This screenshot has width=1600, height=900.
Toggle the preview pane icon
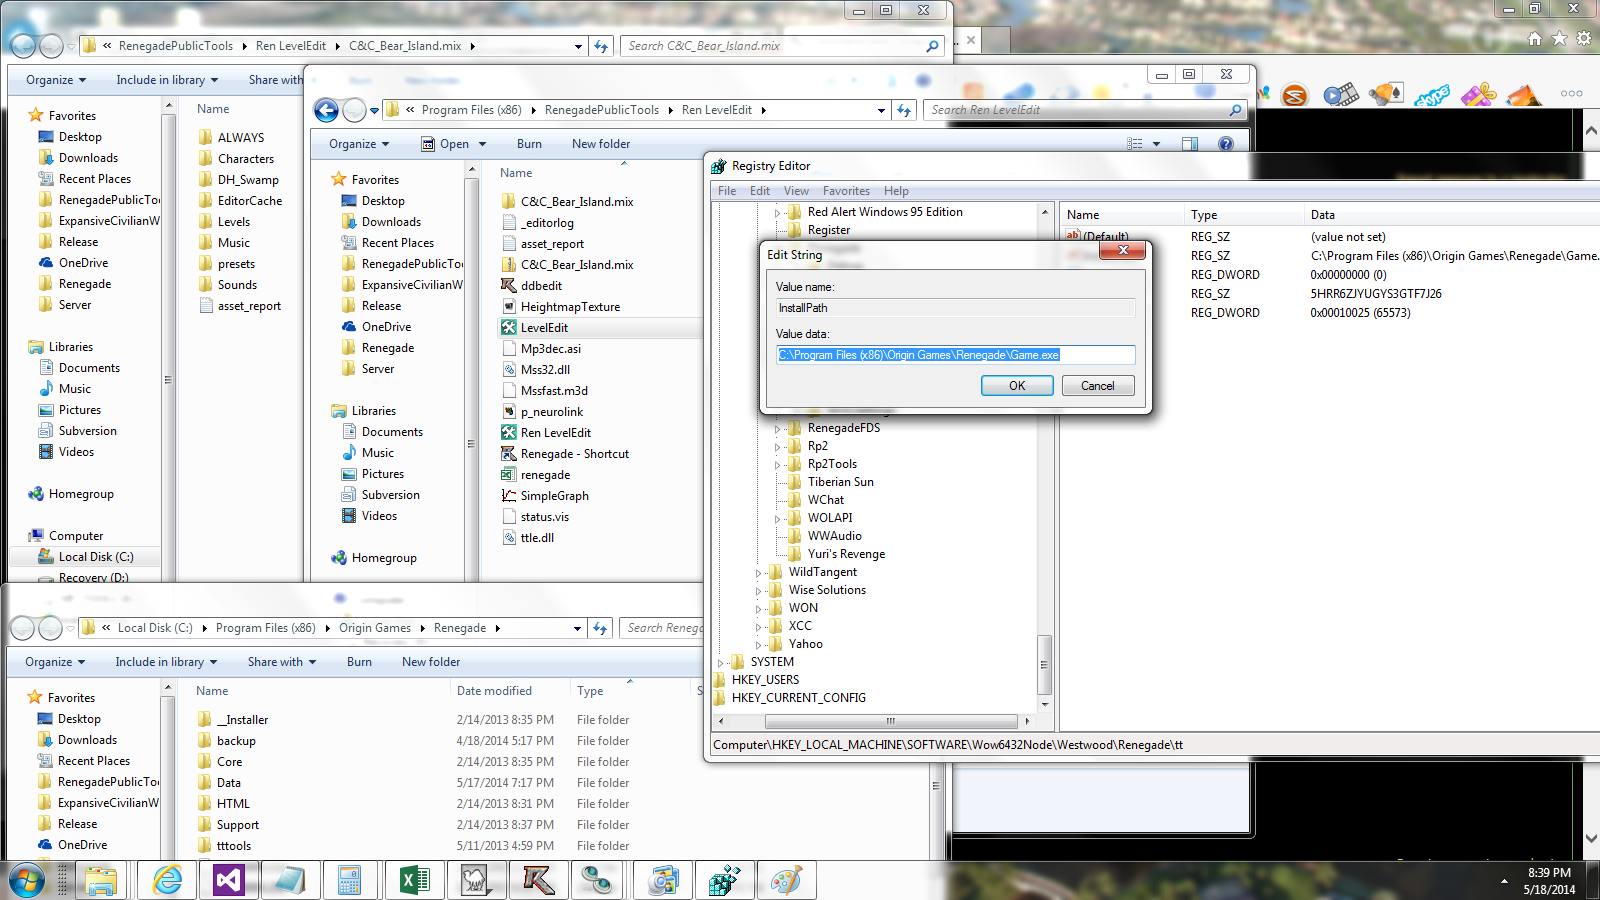tap(1189, 144)
